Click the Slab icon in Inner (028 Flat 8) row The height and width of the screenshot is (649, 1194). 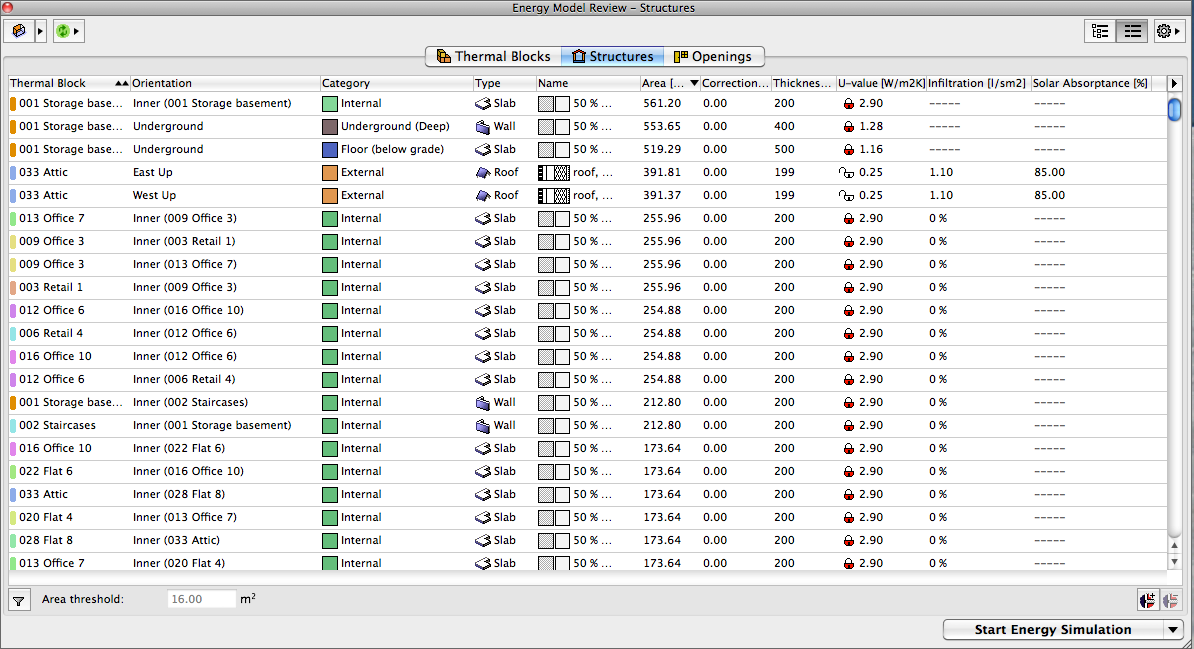coord(483,494)
